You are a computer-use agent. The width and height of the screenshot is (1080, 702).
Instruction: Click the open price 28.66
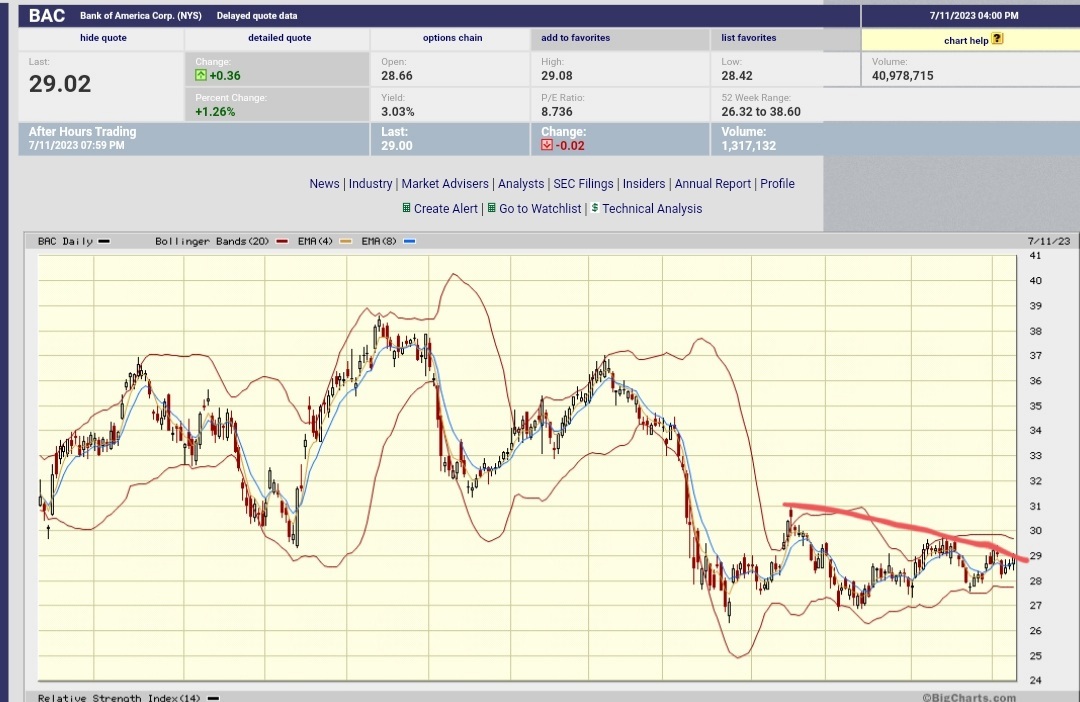point(397,76)
